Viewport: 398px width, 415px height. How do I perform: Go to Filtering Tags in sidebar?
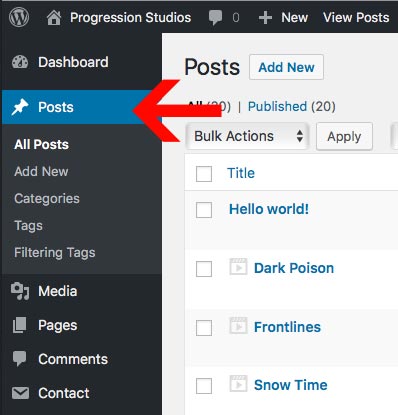55,253
